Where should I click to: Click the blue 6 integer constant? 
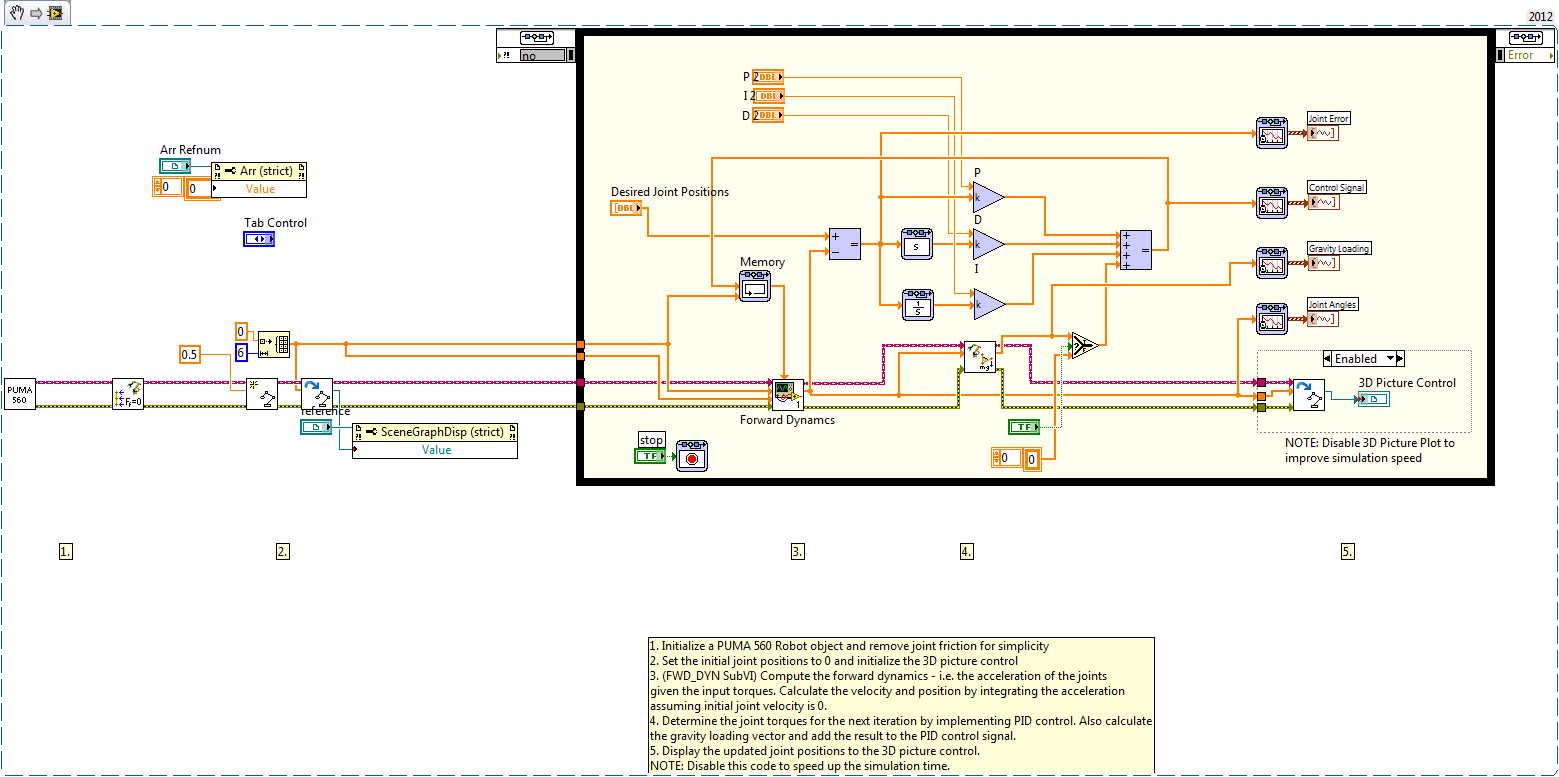[x=241, y=352]
